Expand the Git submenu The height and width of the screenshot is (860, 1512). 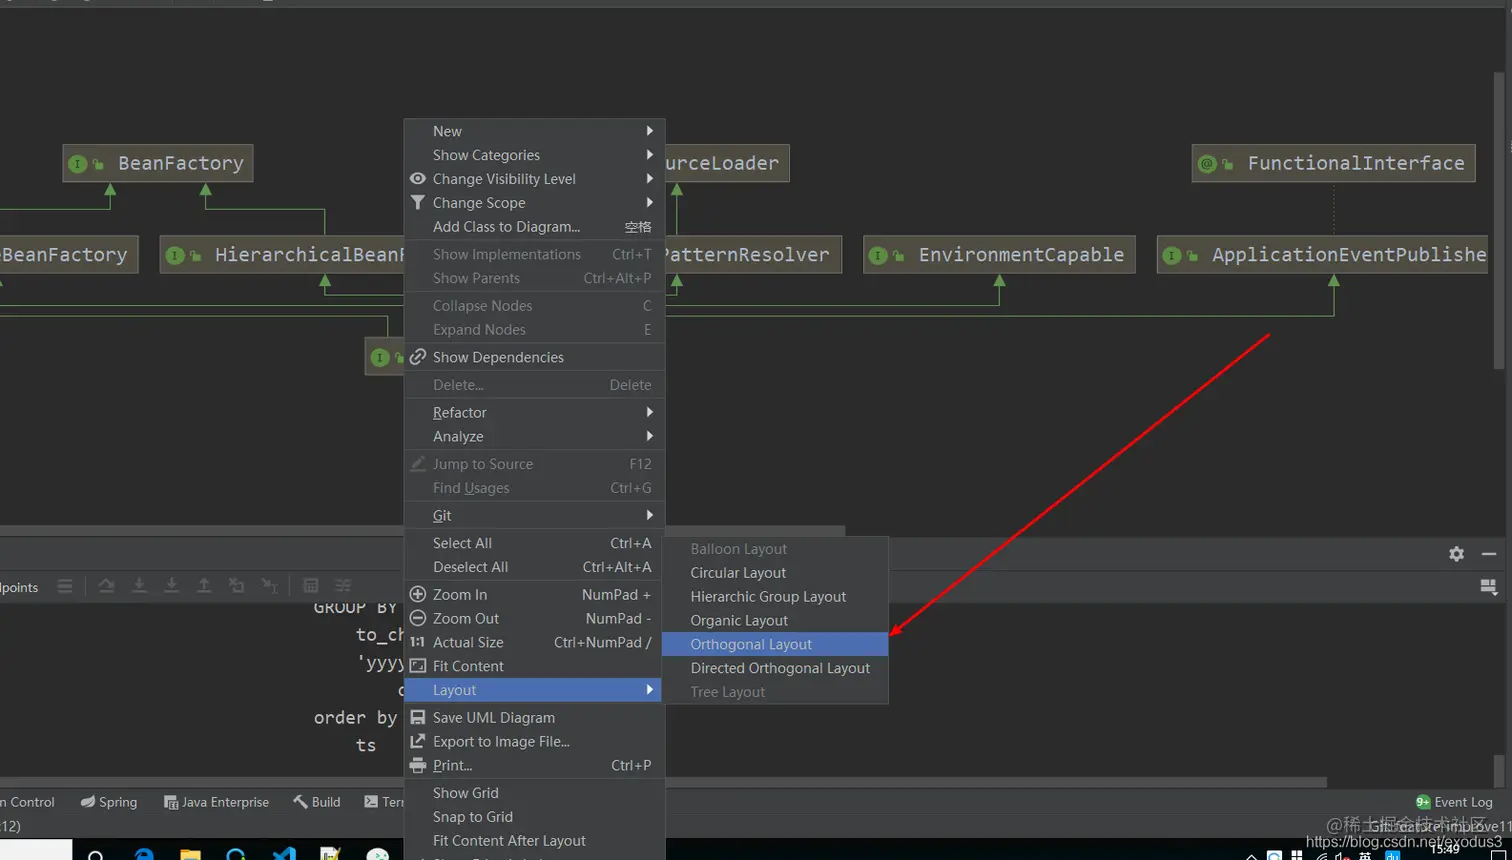534,515
